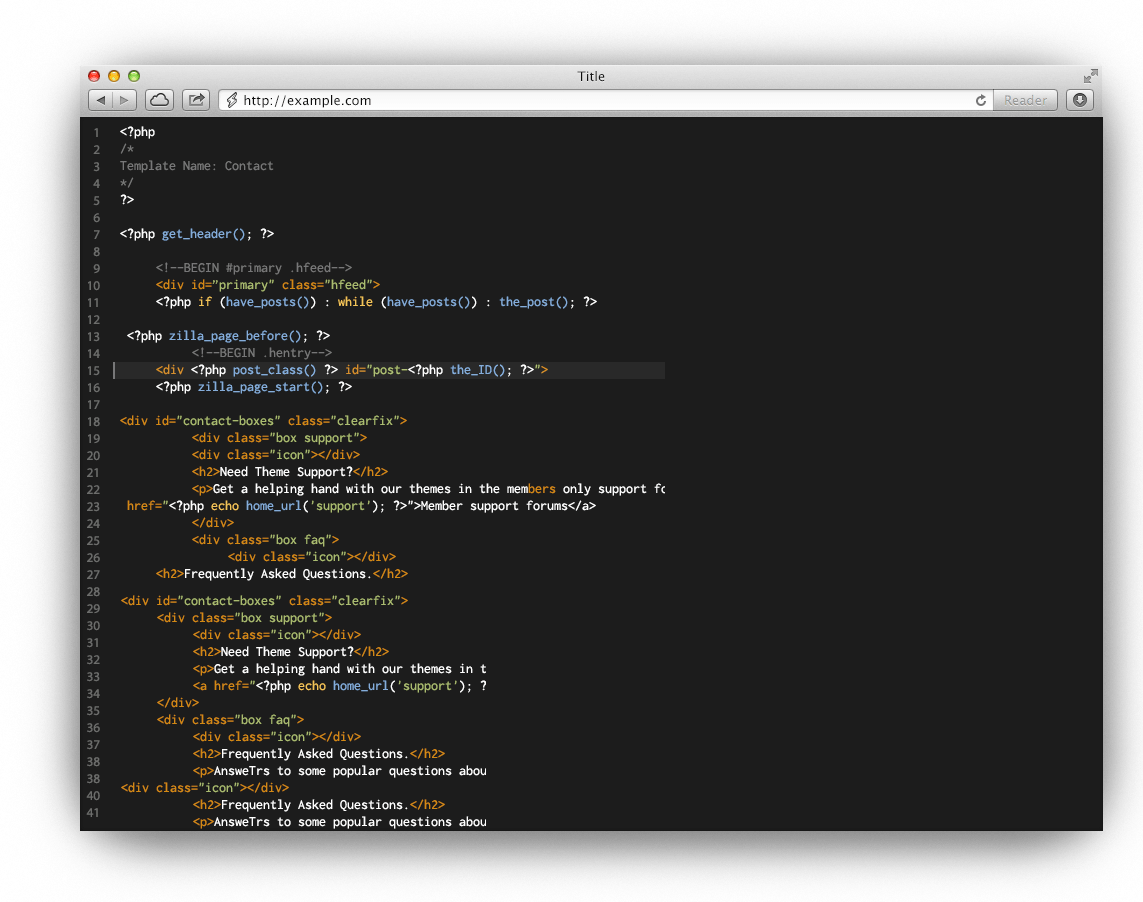Screen dimensions: 1143x902
Task: Click the green zoom window button
Action: click(134, 76)
